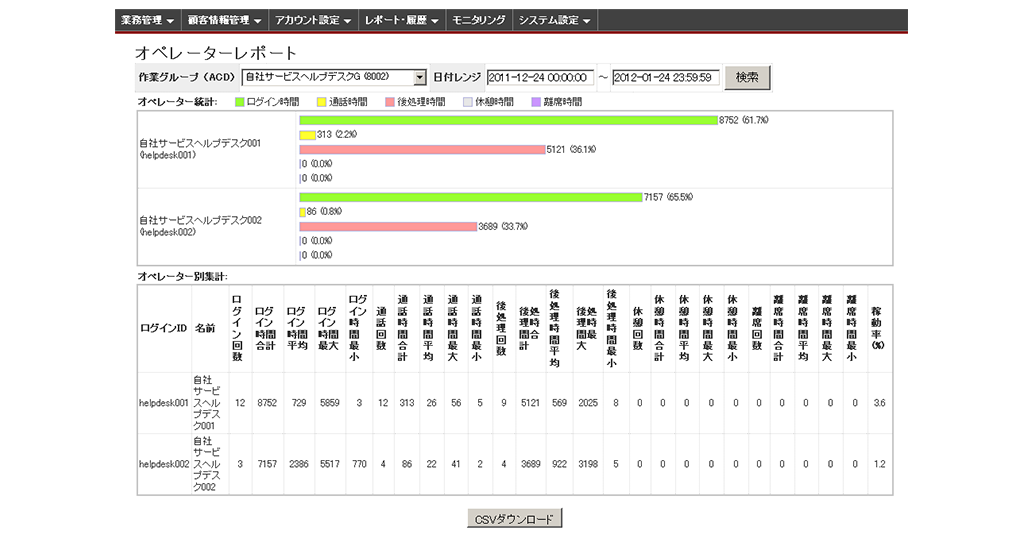Expand the 作業グループ (ACD) dropdown
This screenshot has height=540, width=1024.
(419, 78)
